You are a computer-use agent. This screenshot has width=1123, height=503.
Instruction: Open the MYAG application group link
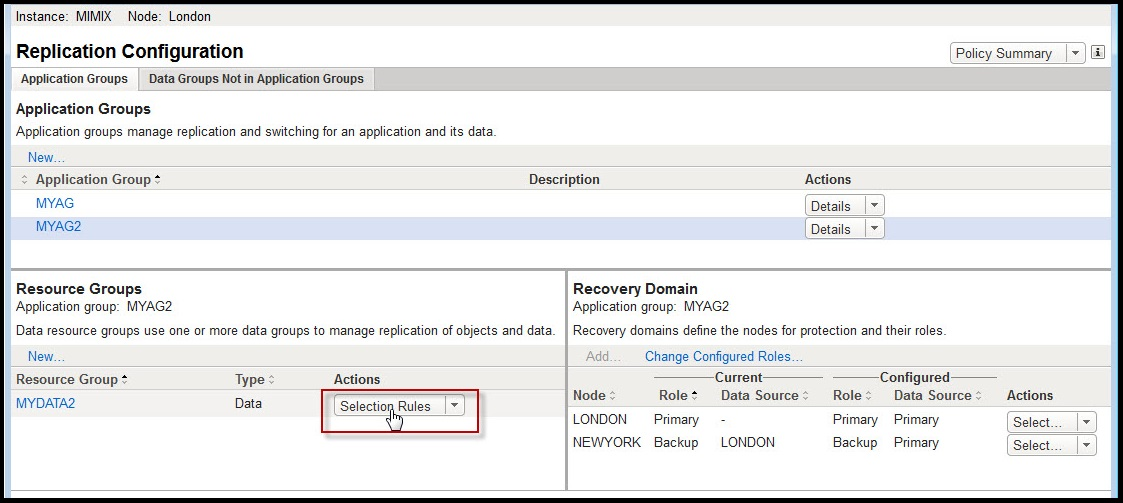tap(55, 204)
